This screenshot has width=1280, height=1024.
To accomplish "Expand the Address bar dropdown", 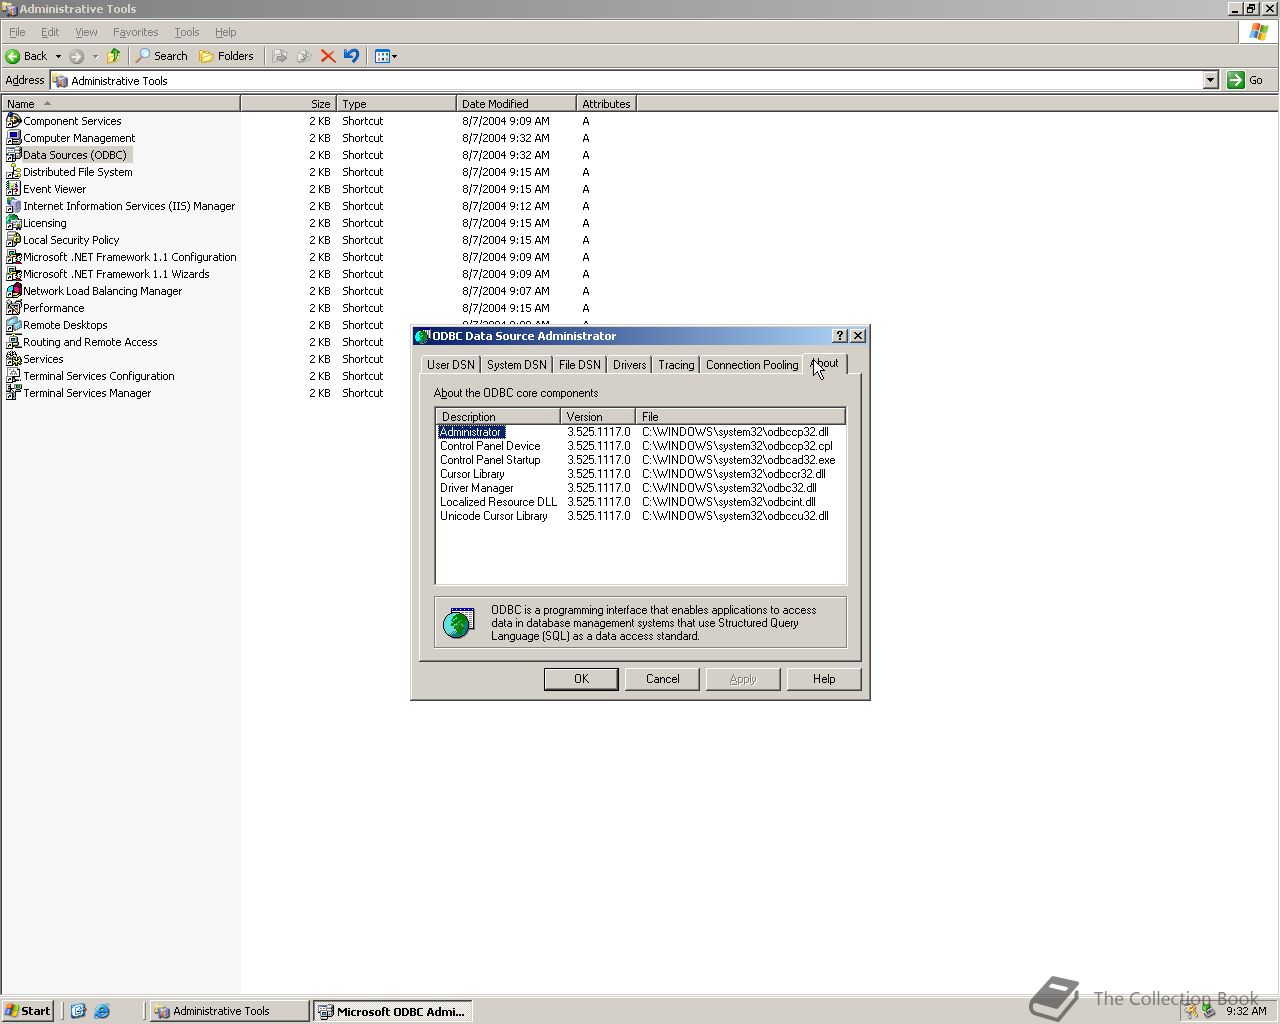I will point(1210,80).
